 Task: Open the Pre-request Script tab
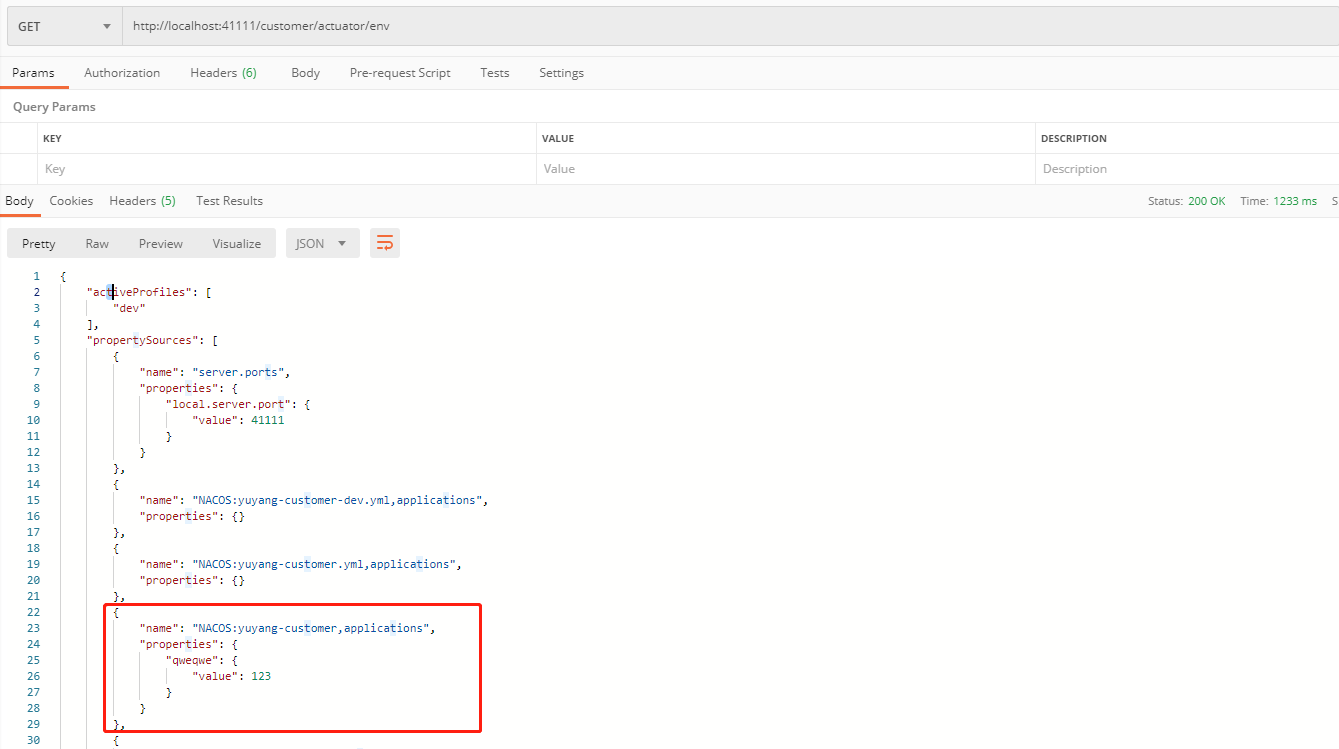(x=399, y=72)
